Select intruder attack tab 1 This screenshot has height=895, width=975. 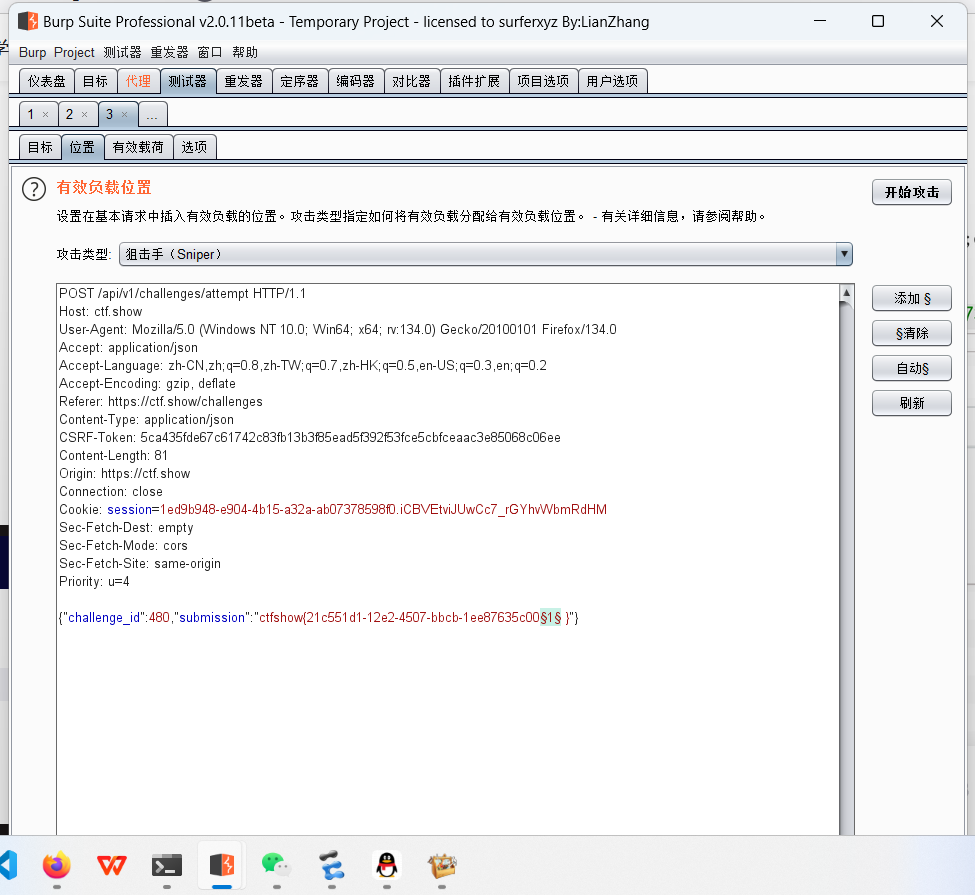point(30,114)
